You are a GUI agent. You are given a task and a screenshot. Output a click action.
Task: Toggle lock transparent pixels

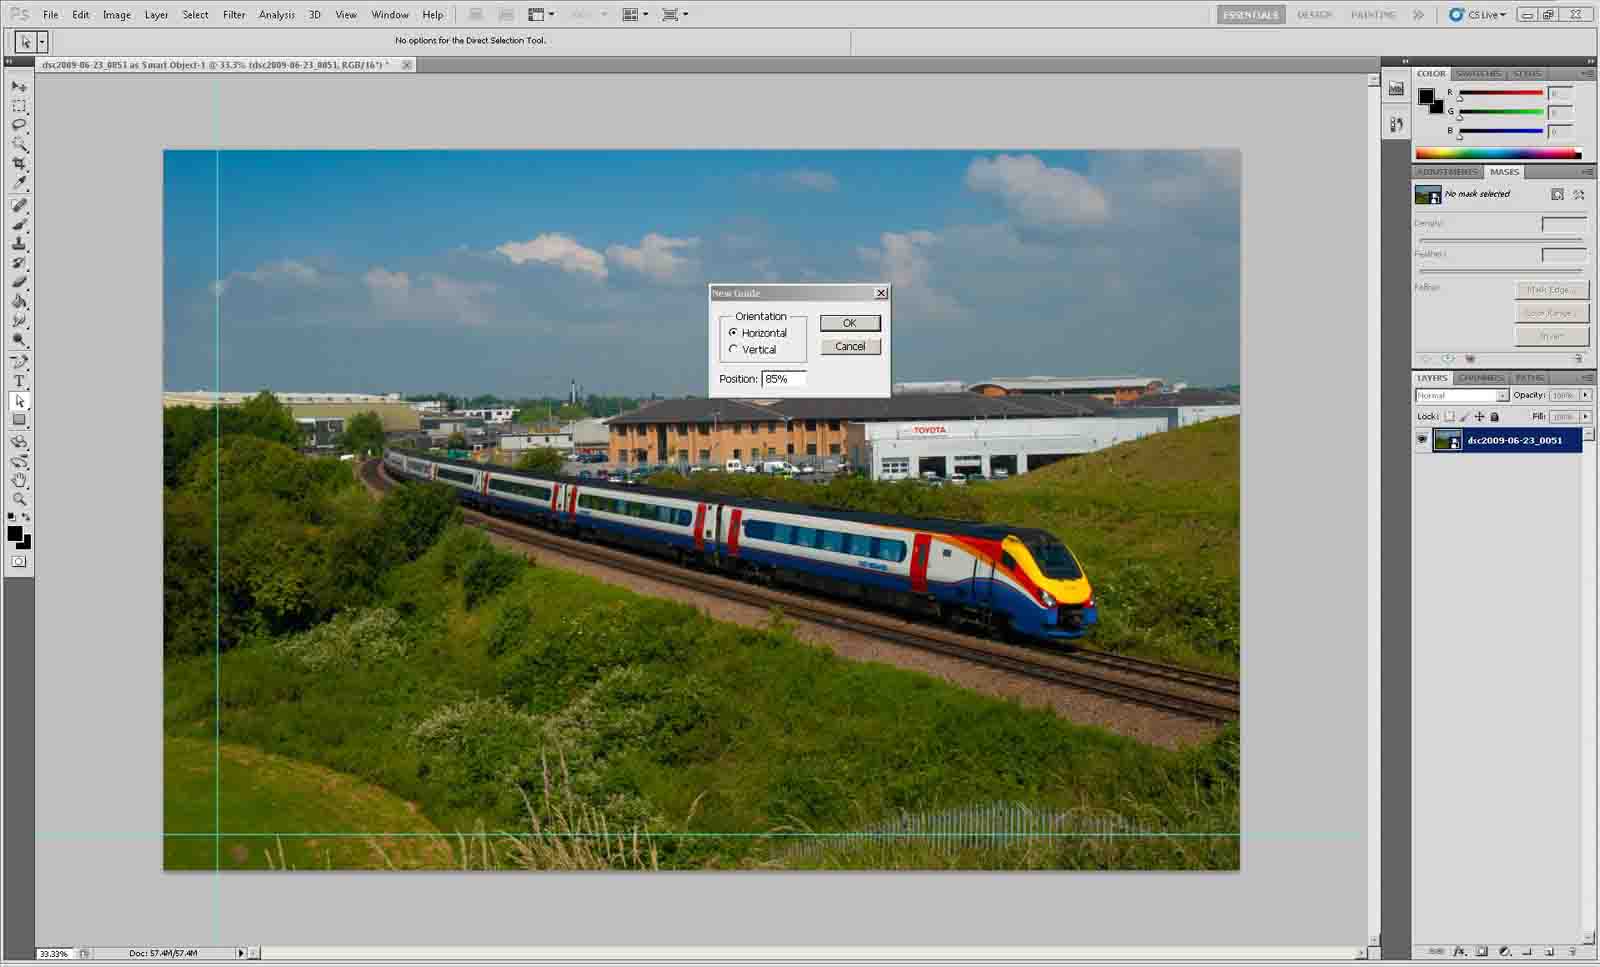tap(1450, 417)
